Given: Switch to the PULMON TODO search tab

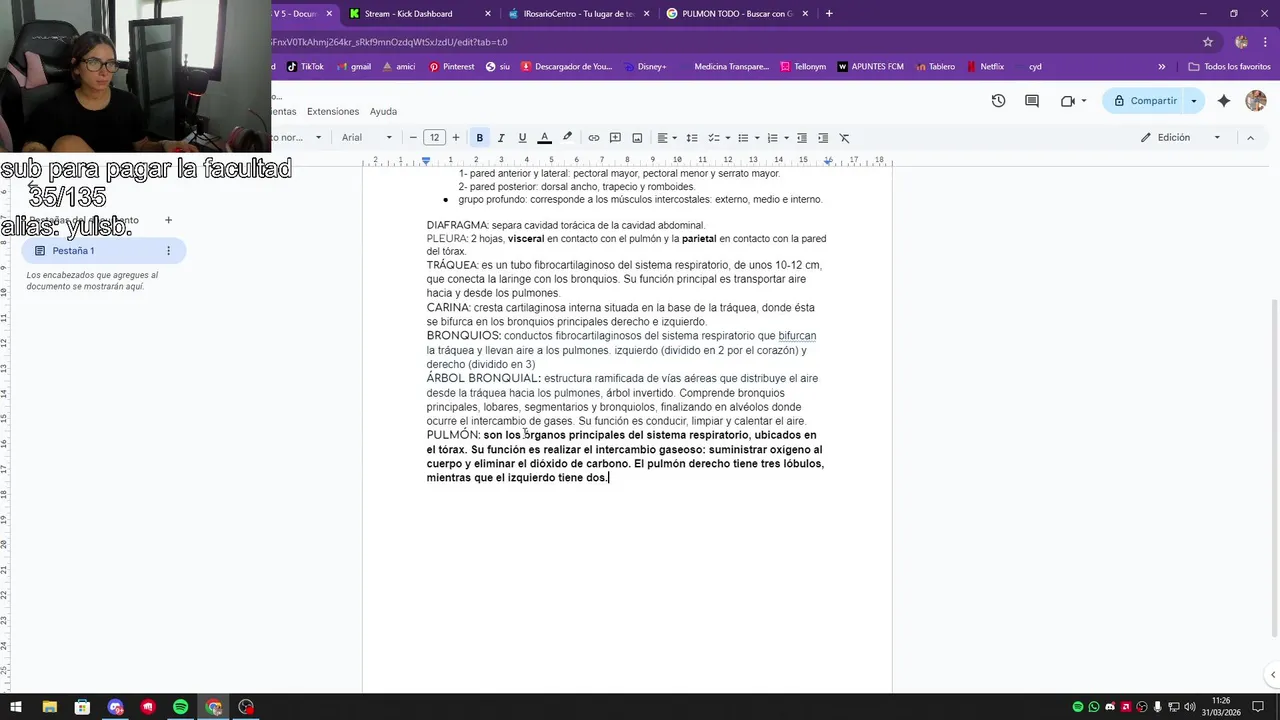Looking at the screenshot, I should point(736,14).
